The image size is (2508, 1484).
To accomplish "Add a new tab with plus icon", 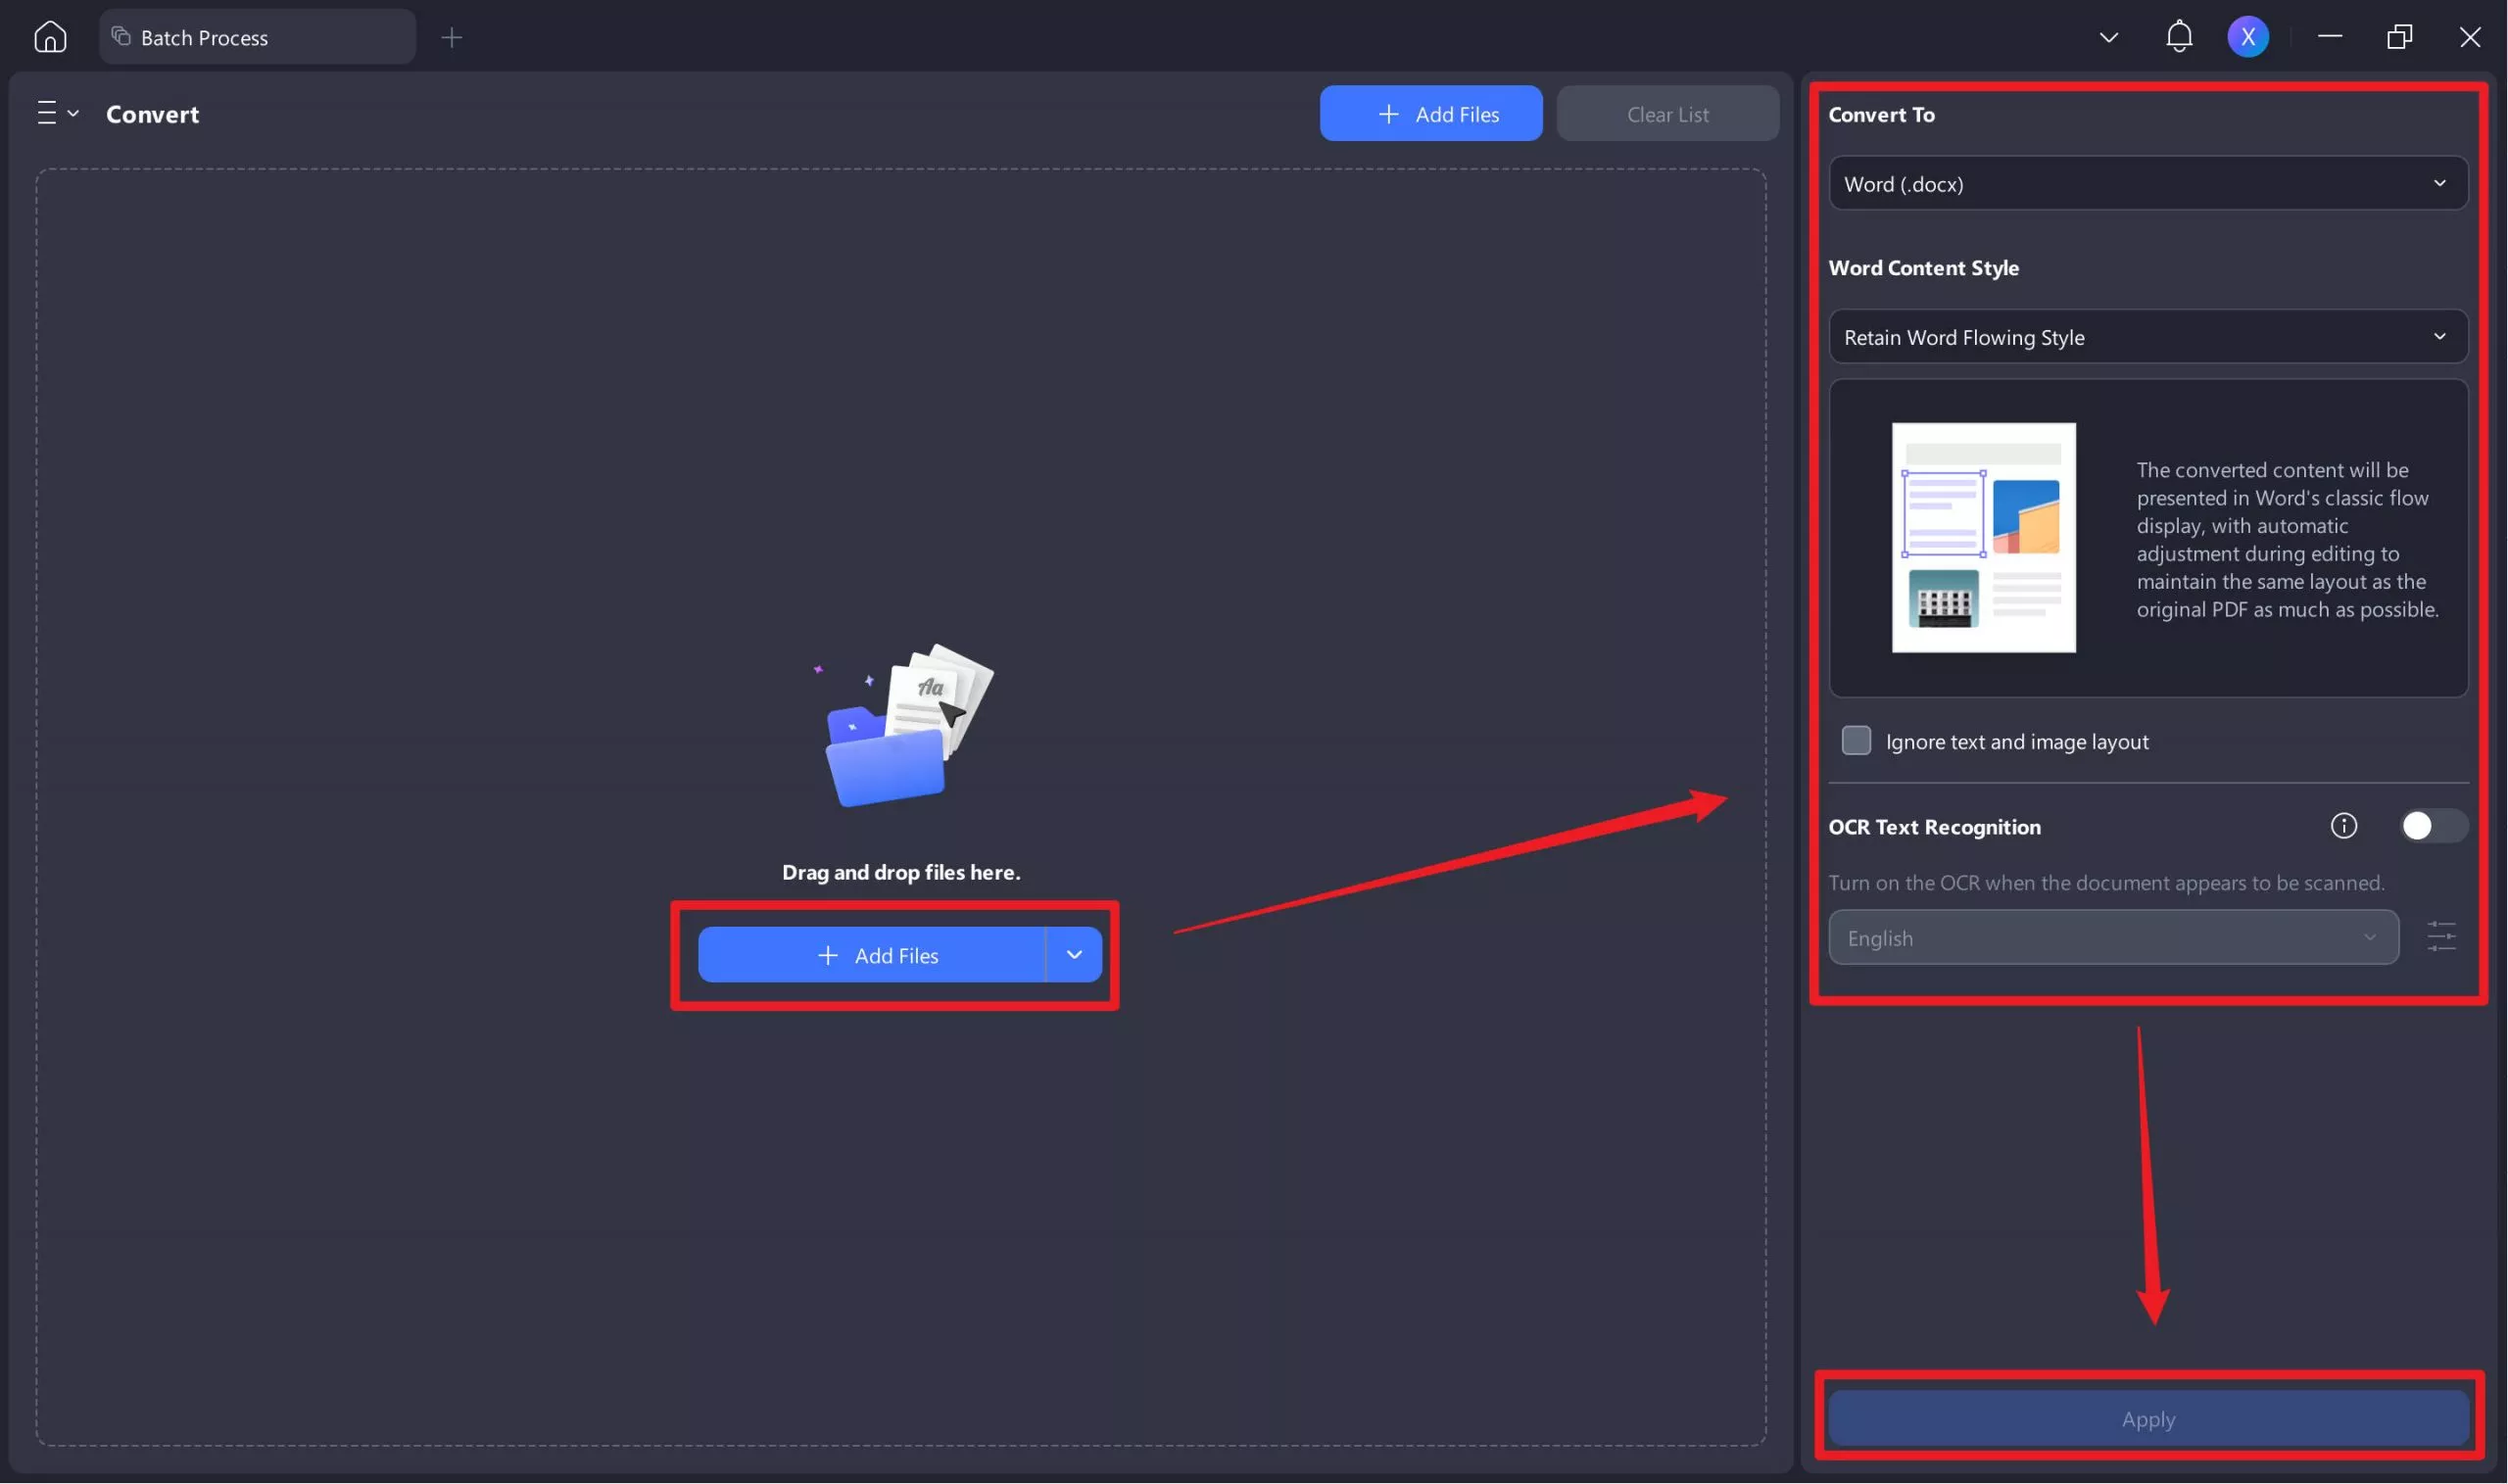I will pyautogui.click(x=452, y=37).
